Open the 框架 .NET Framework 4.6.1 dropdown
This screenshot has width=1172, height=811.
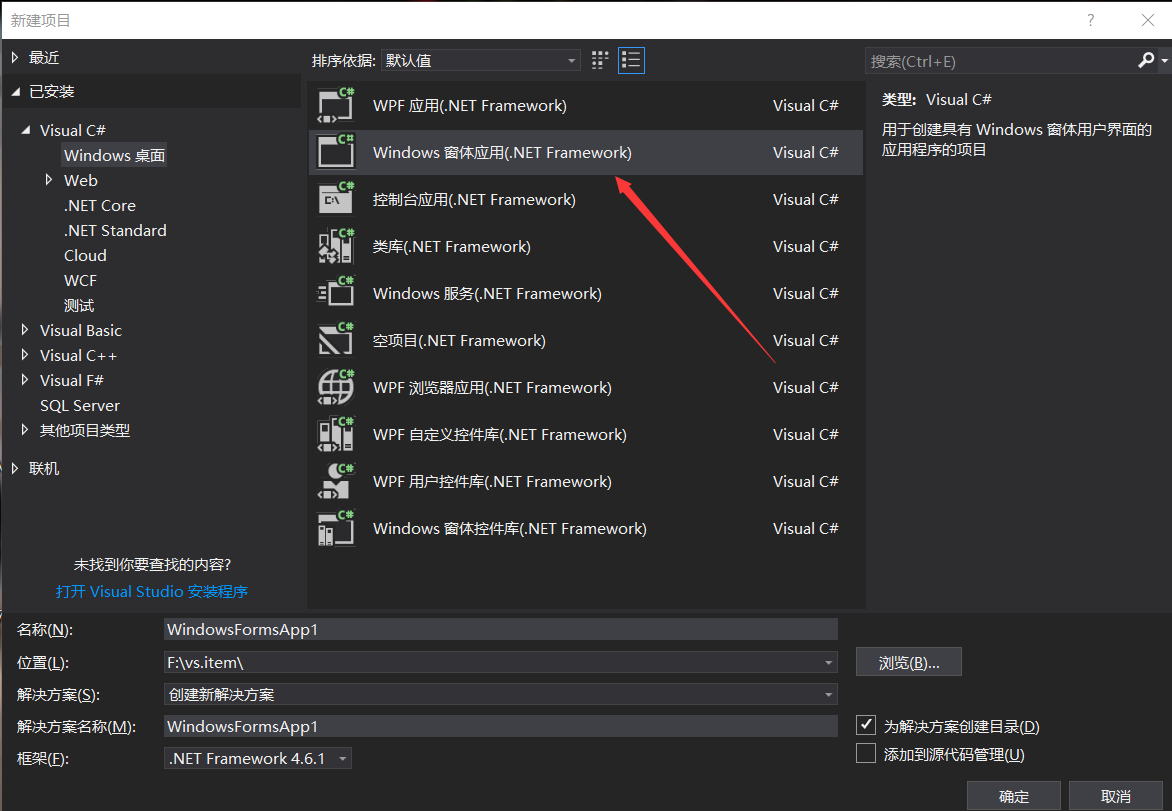(x=258, y=759)
